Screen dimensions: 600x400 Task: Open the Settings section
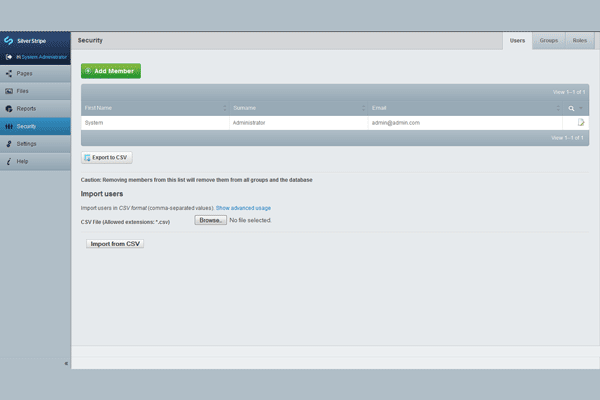click(x=35, y=144)
